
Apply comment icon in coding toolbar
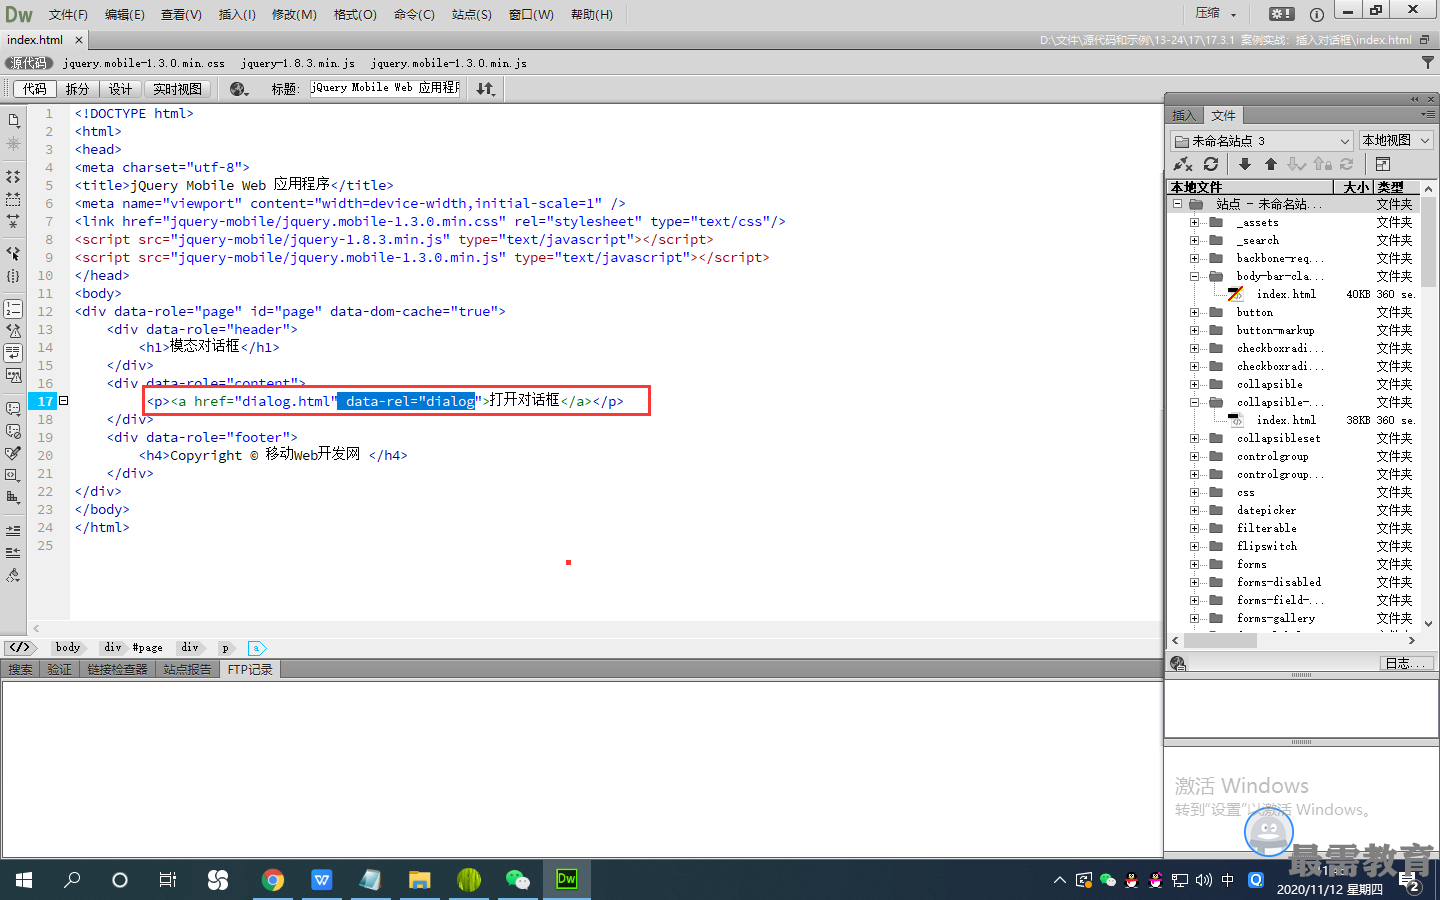click(x=13, y=409)
